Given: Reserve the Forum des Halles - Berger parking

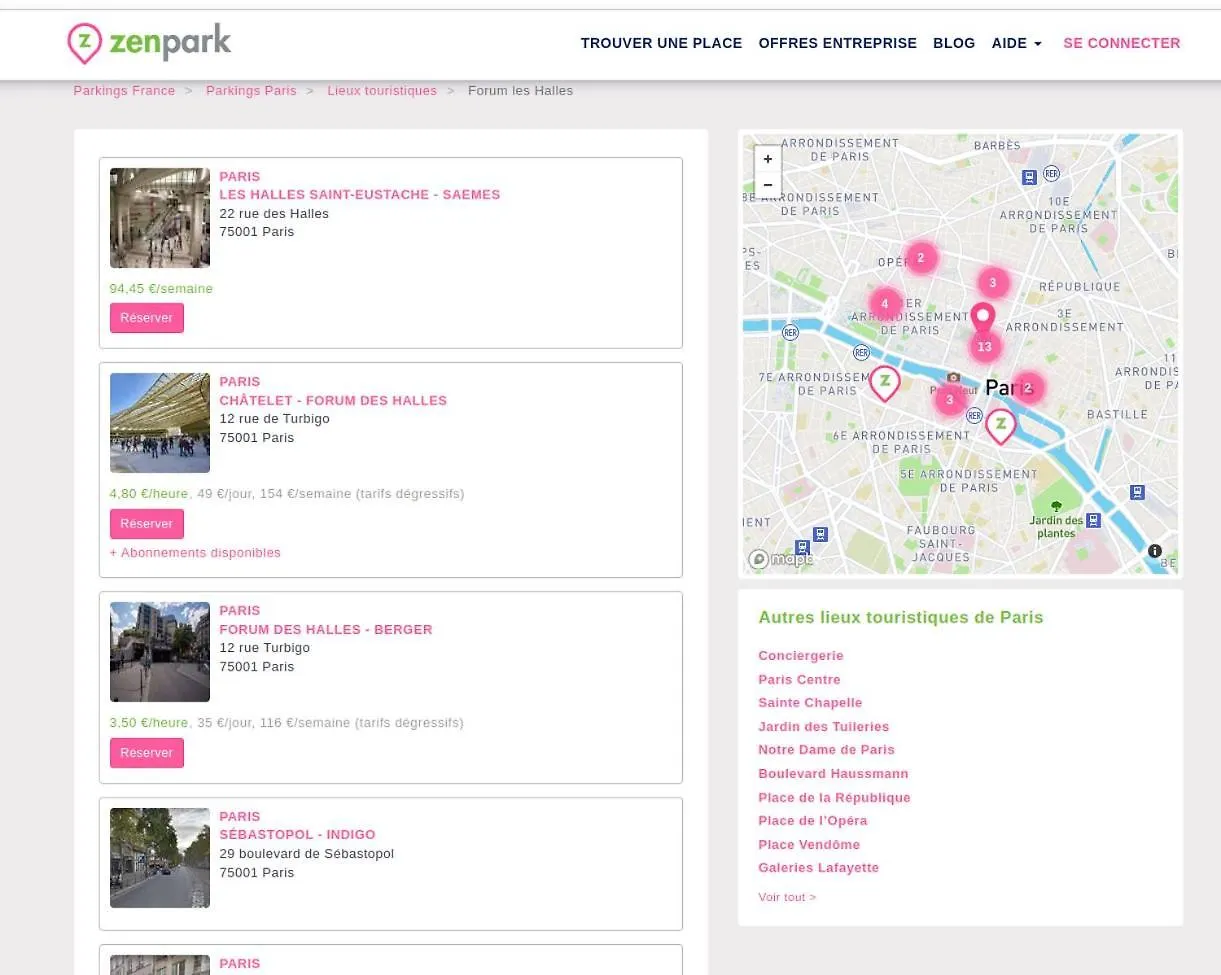Looking at the screenshot, I should [147, 753].
